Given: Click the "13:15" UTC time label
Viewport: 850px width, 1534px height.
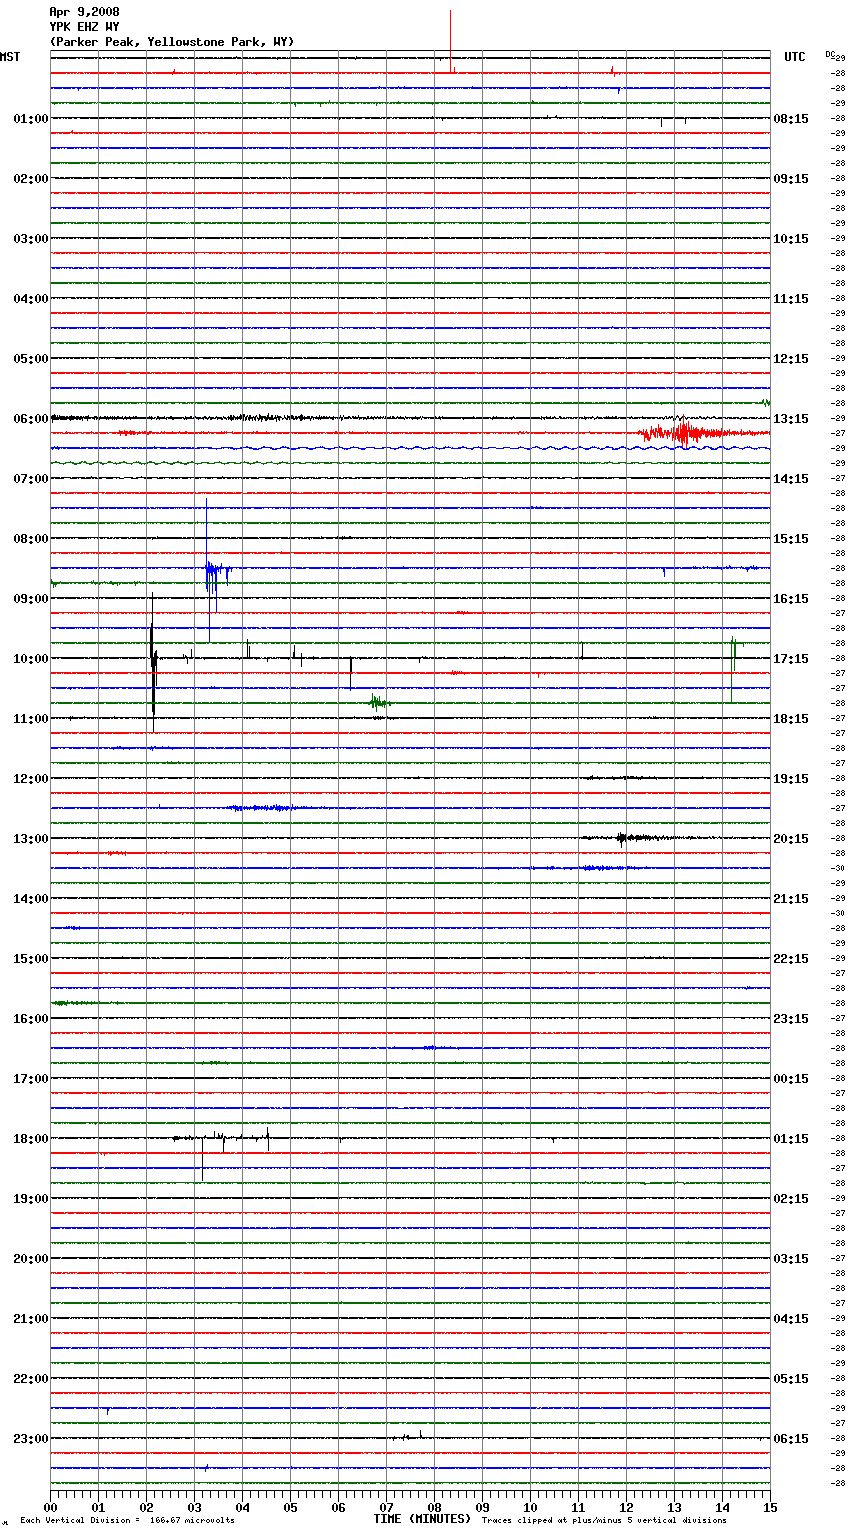Looking at the screenshot, I should click(x=791, y=419).
